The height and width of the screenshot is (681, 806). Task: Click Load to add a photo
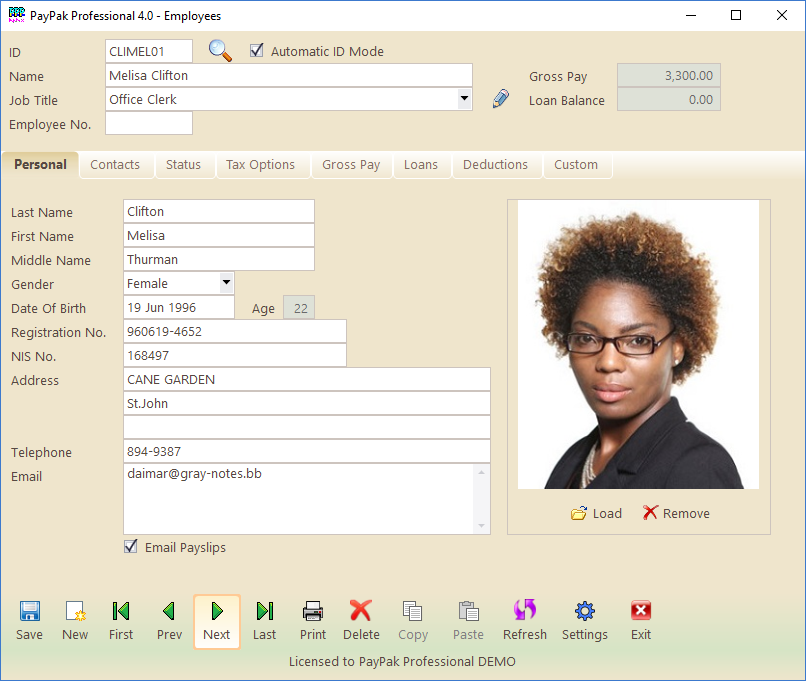point(596,513)
